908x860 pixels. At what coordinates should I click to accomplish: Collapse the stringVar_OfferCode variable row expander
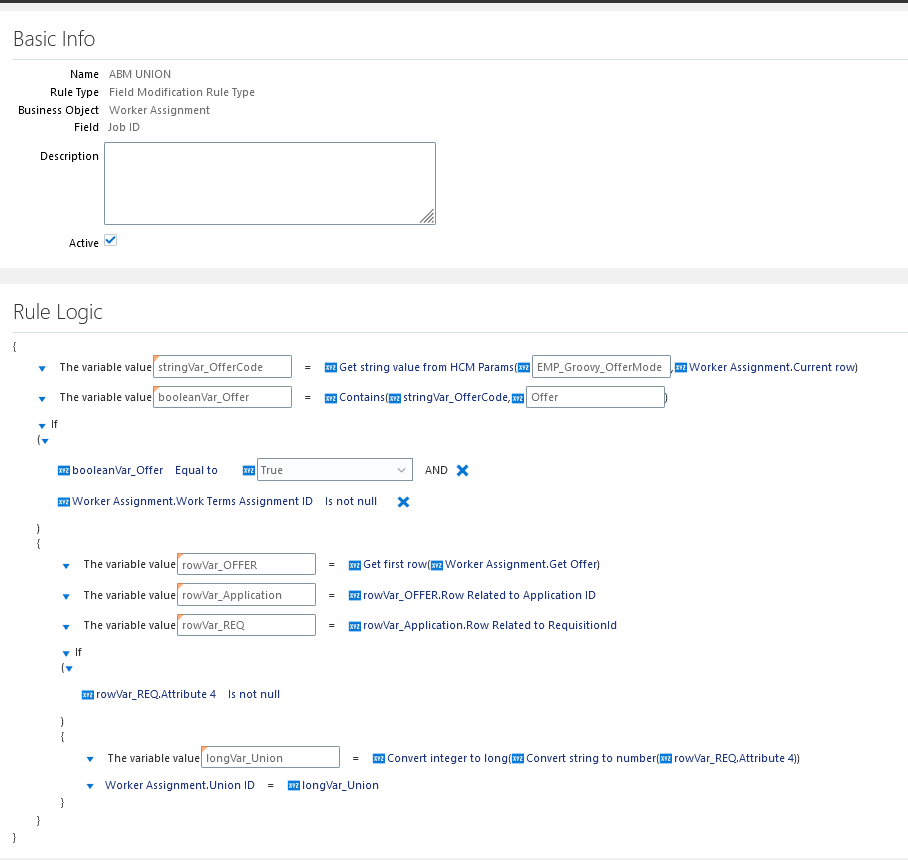coord(42,368)
